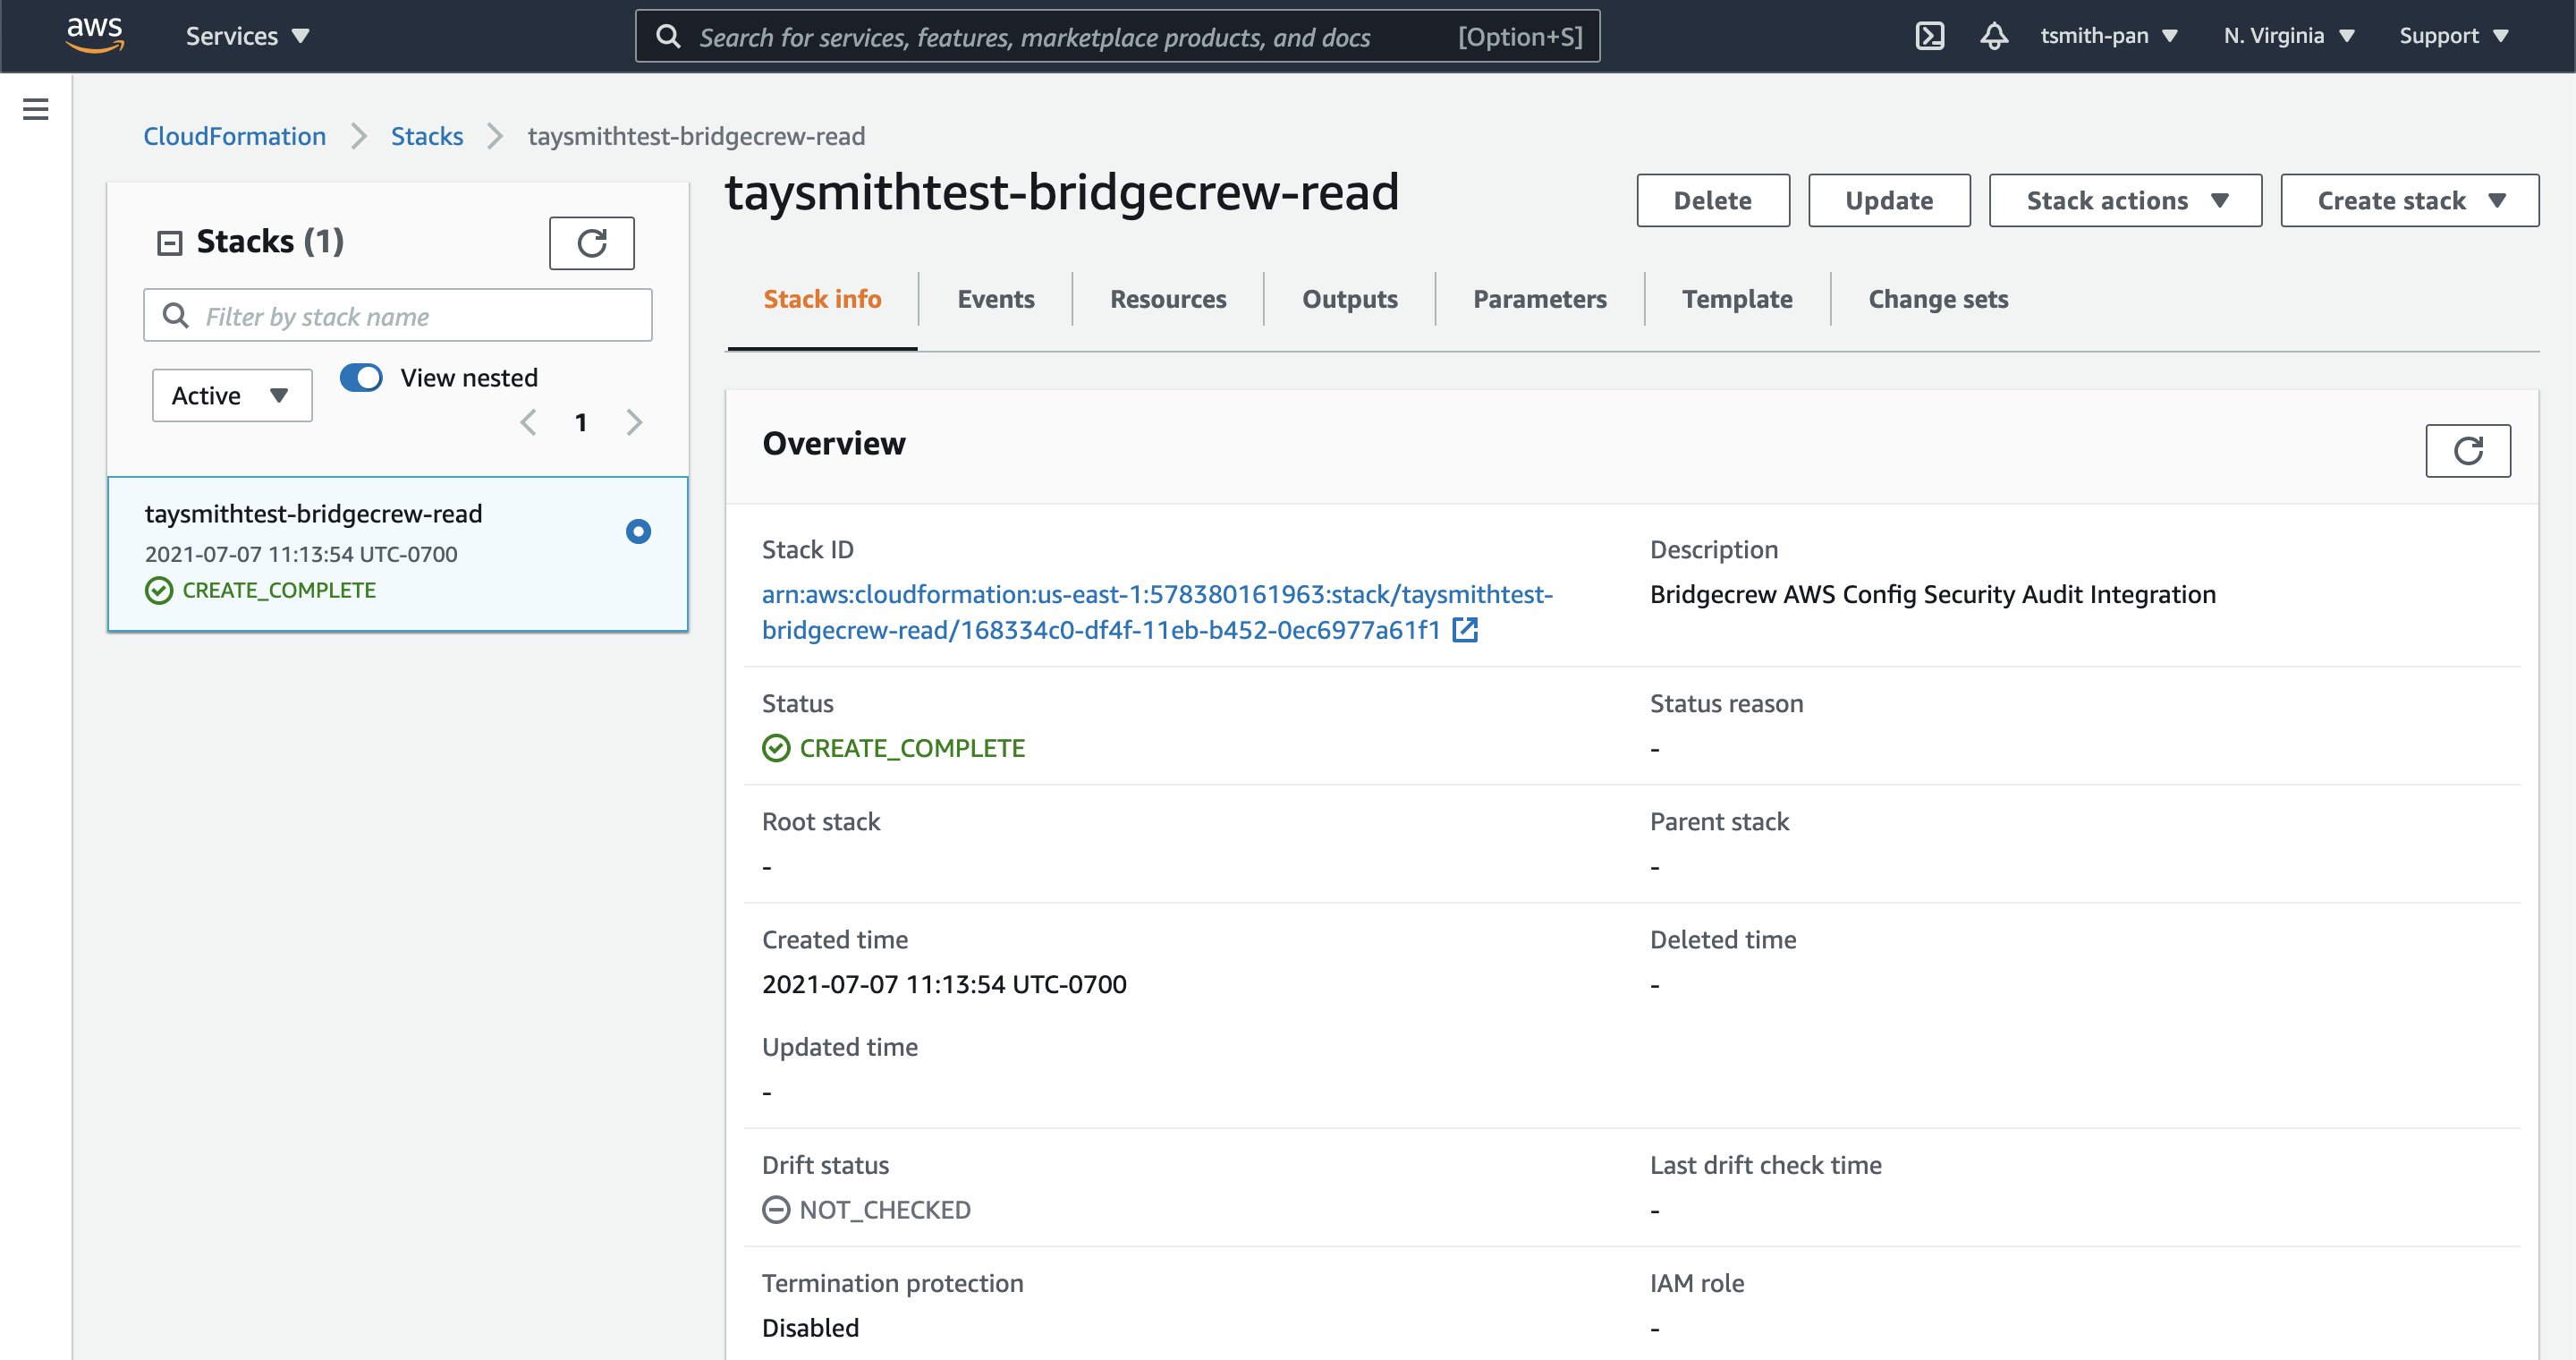The image size is (2576, 1360).
Task: Open the notifications bell
Action: click(1994, 36)
